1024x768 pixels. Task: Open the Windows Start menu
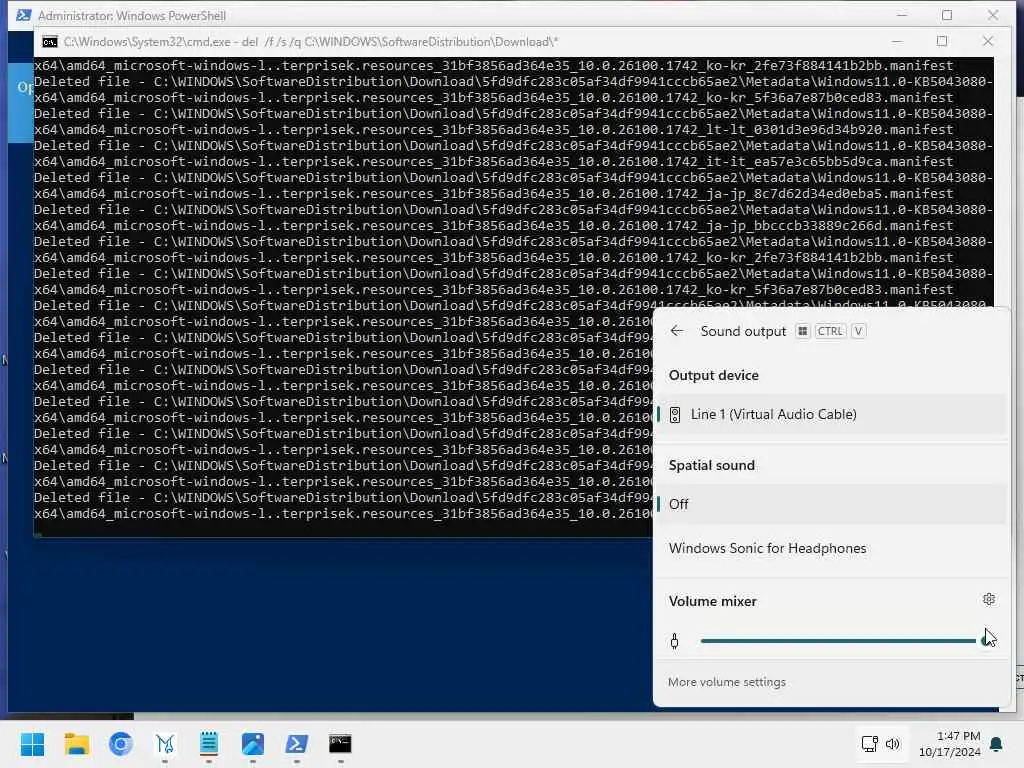pos(33,744)
